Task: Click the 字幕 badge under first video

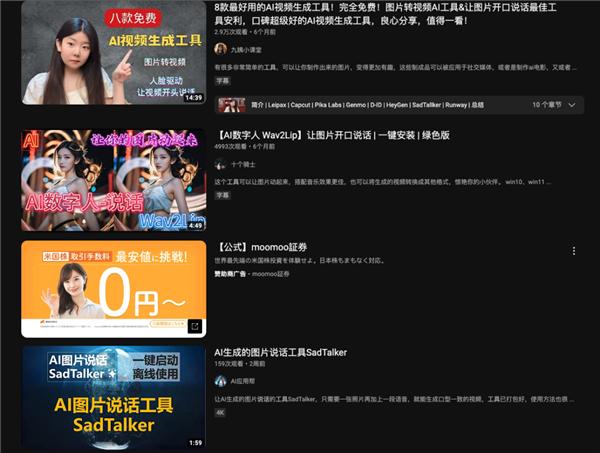Action: pos(223,81)
